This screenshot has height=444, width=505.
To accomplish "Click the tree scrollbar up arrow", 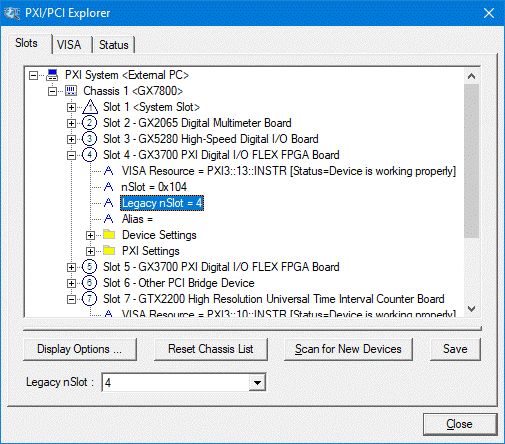I will (471, 76).
